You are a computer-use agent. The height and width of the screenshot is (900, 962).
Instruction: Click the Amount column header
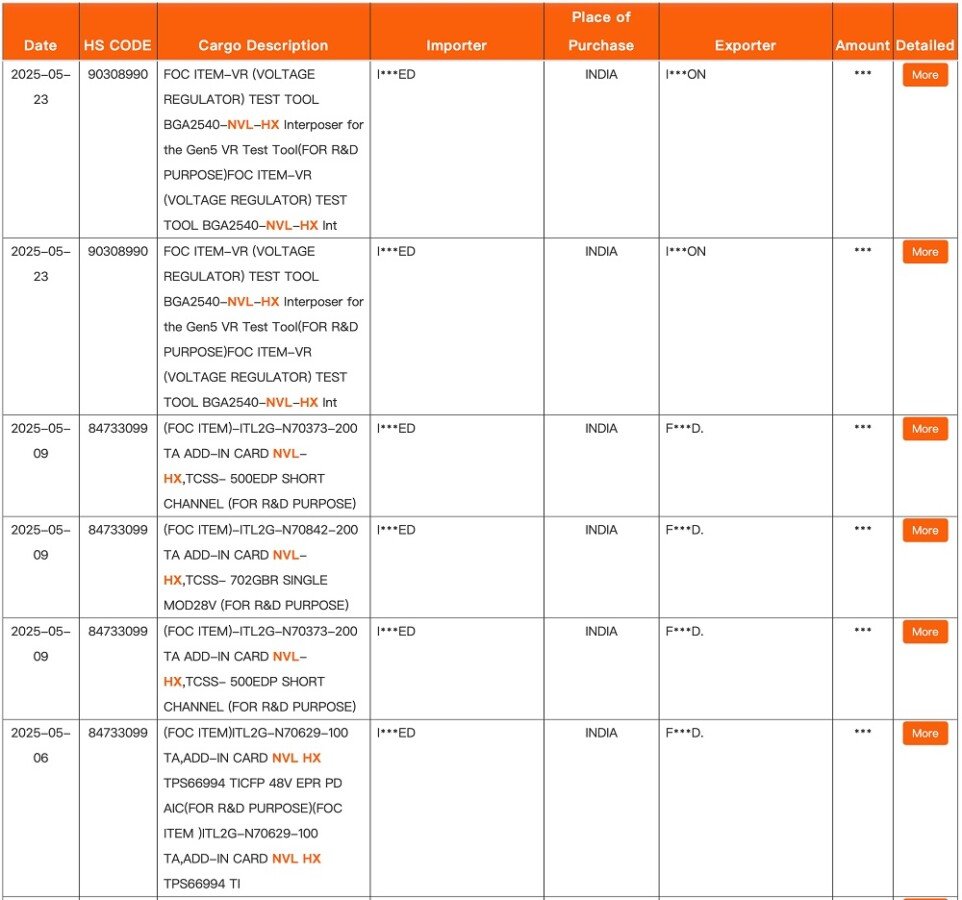pos(862,45)
